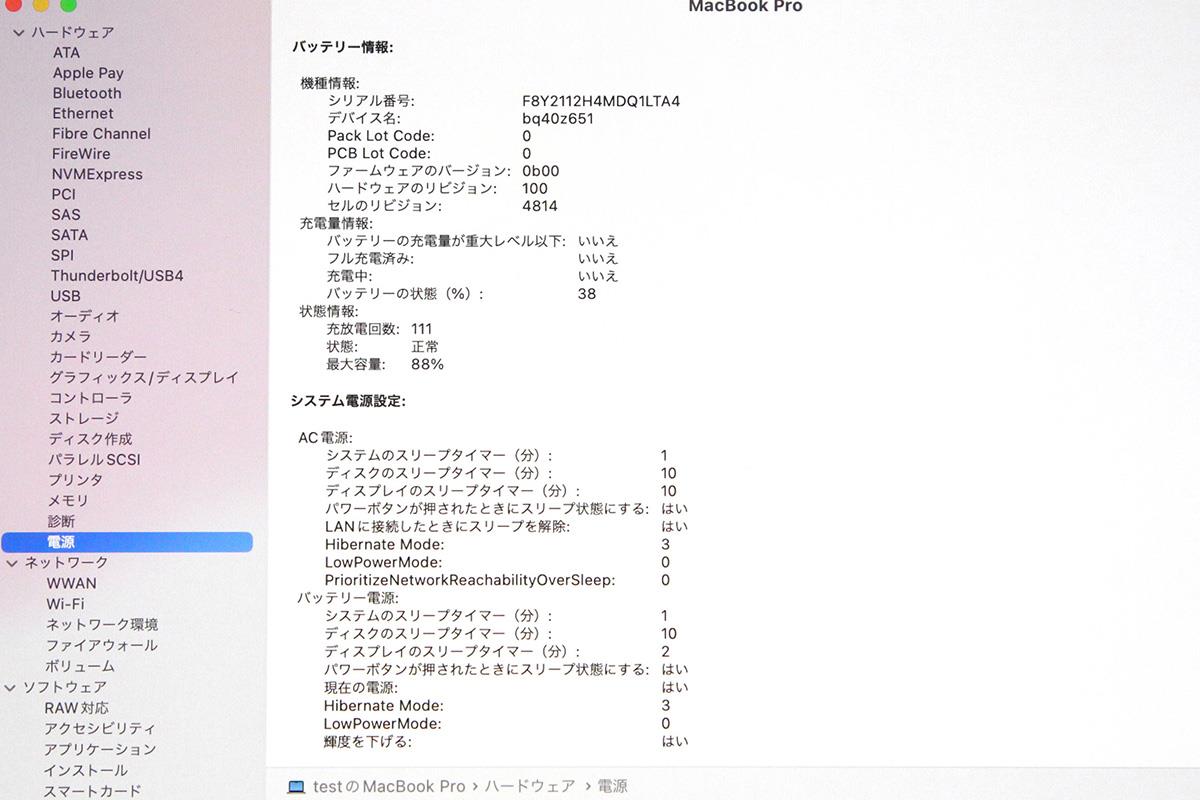Click serial number F8Y2112H4MDQ1LTA4
Viewport: 1200px width, 800px height.
click(601, 101)
